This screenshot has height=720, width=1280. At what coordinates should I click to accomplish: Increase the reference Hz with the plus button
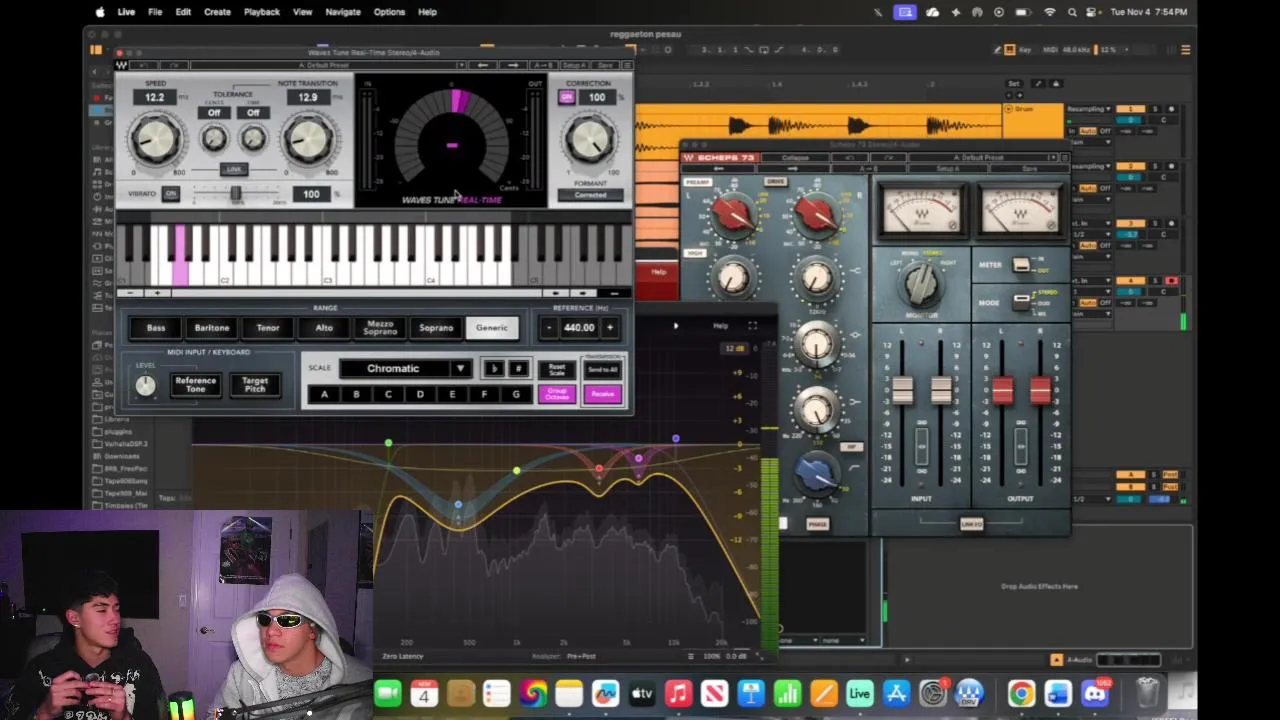[x=609, y=328]
